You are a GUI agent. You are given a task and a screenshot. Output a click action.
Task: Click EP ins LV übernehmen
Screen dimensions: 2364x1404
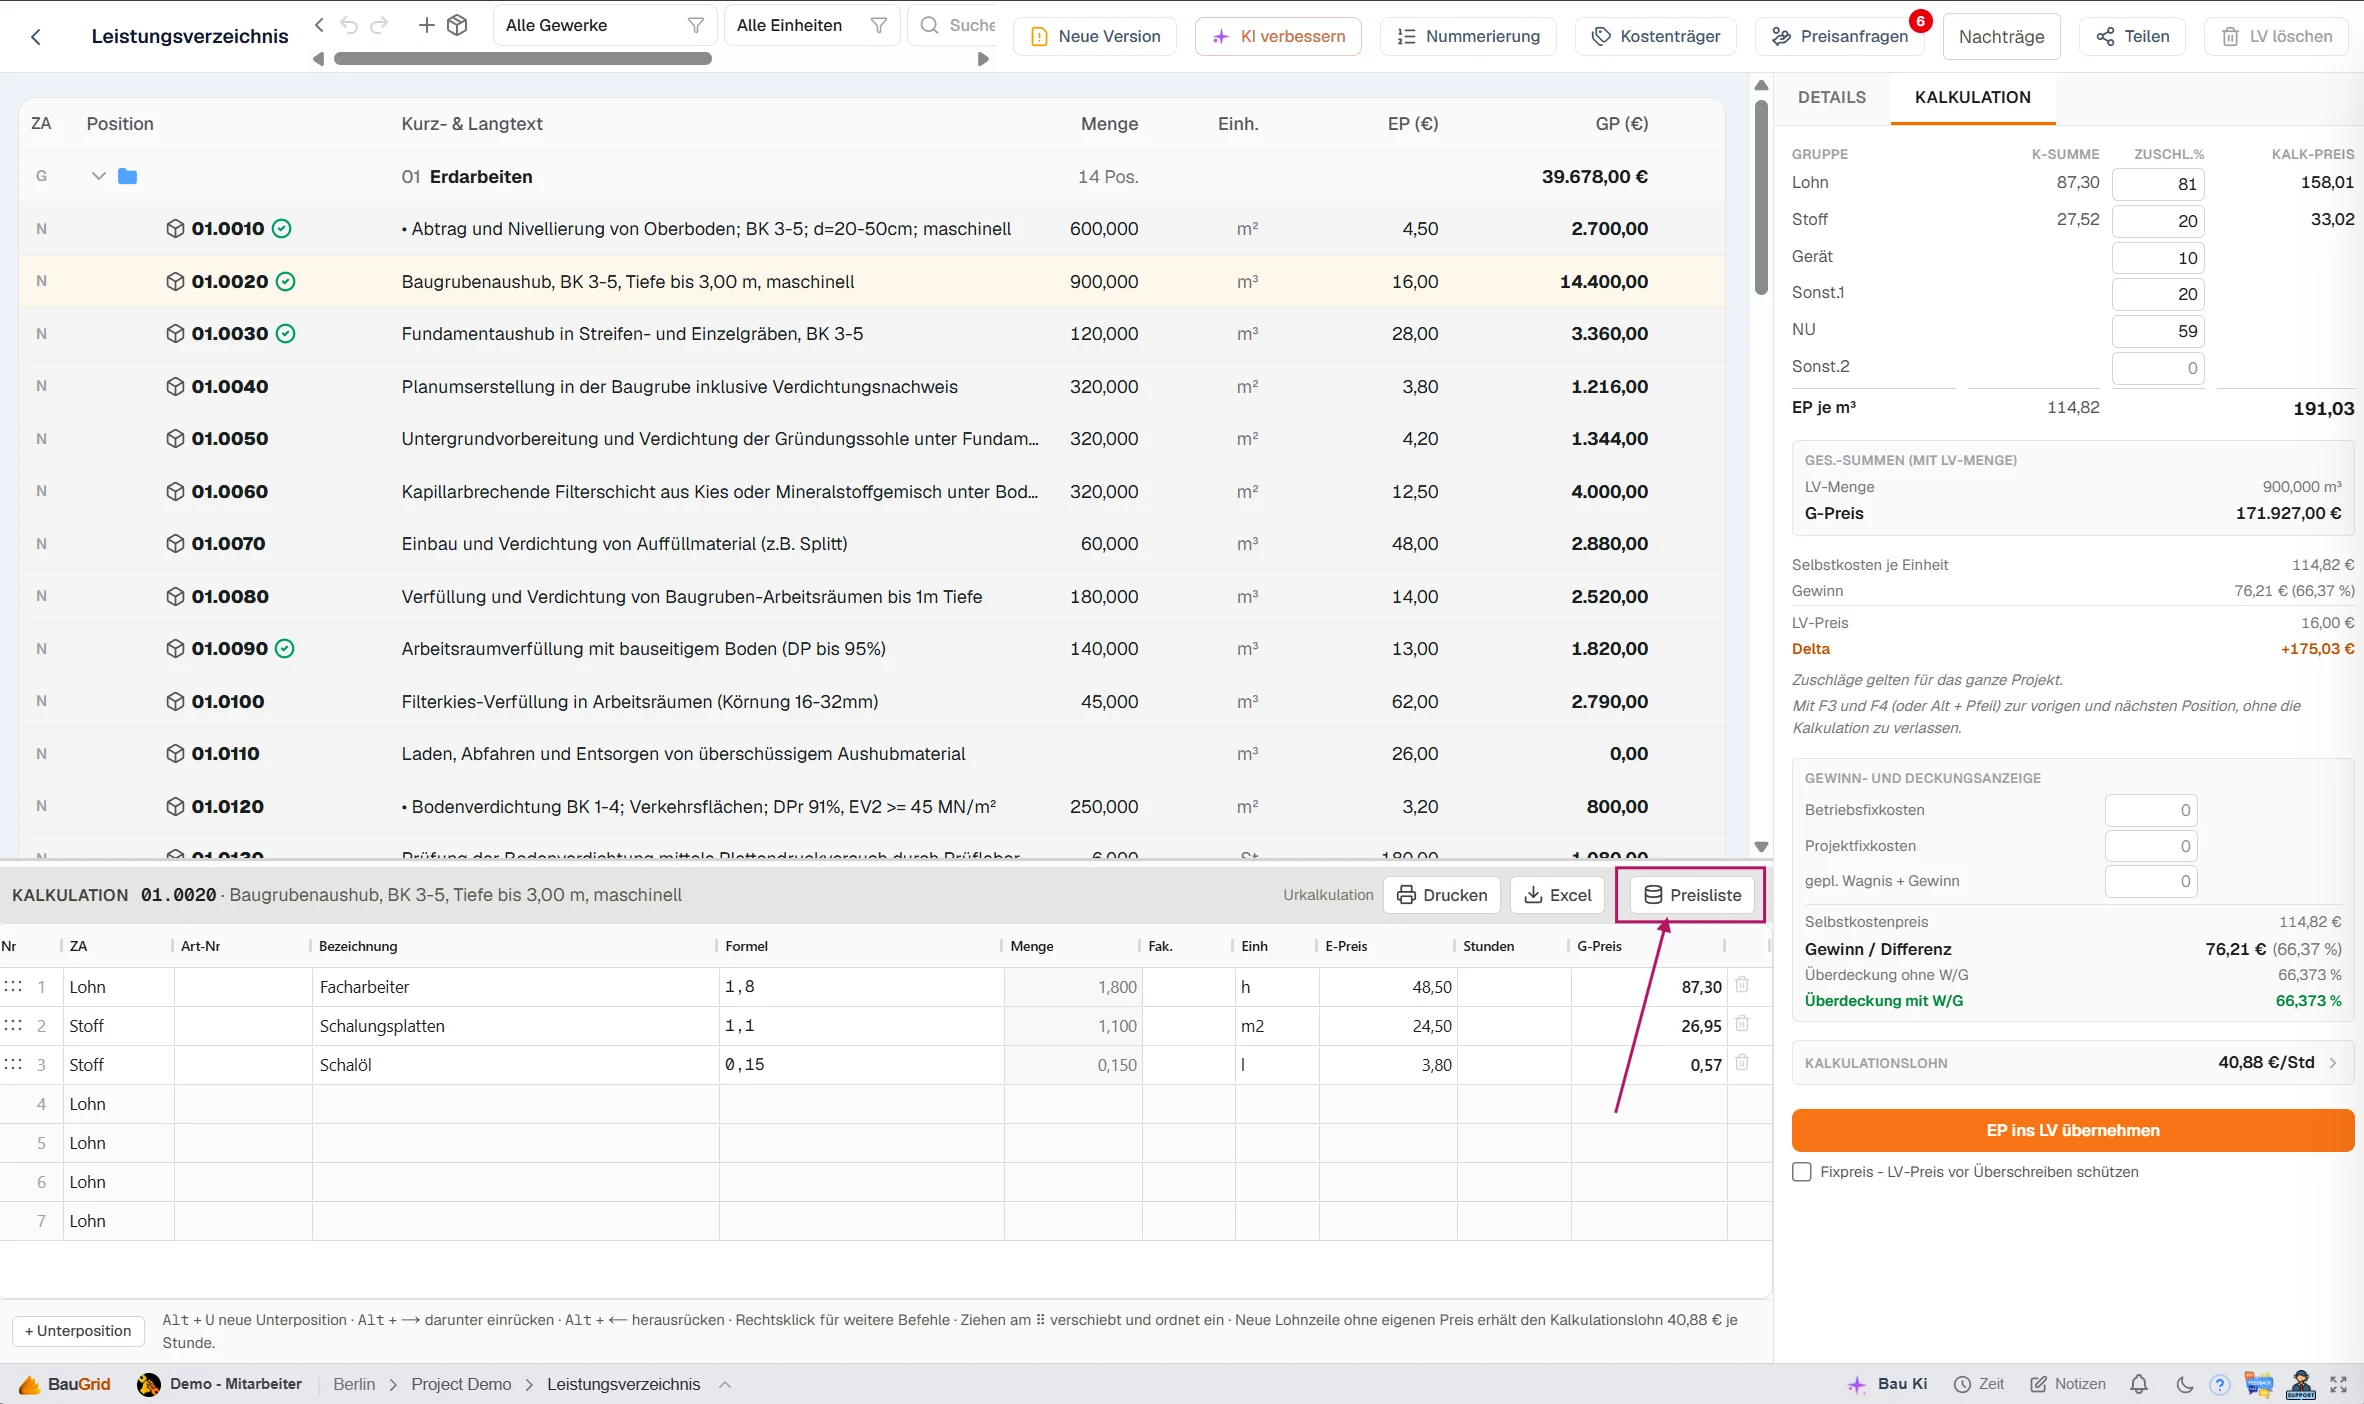[2073, 1130]
